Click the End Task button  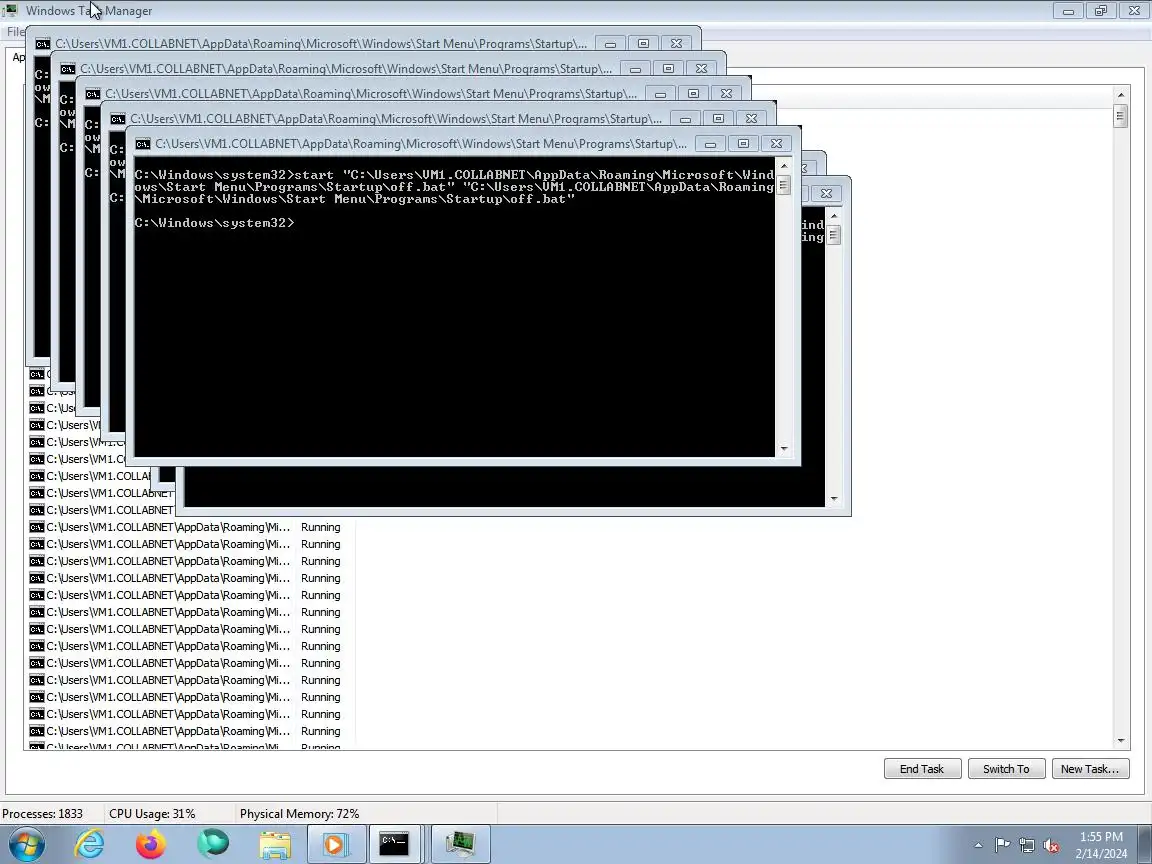click(922, 768)
